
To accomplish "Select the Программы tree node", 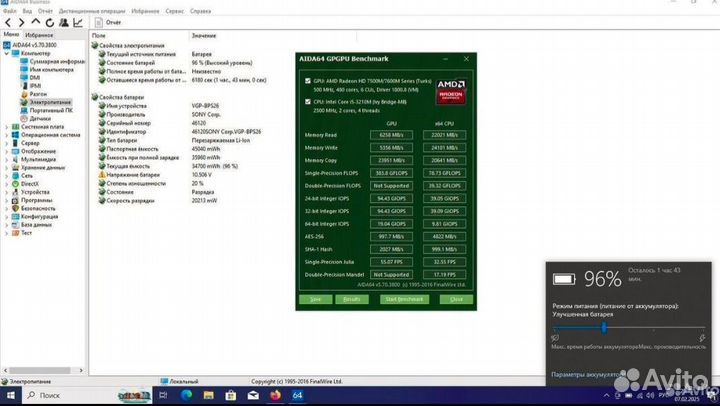I will pos(32,200).
